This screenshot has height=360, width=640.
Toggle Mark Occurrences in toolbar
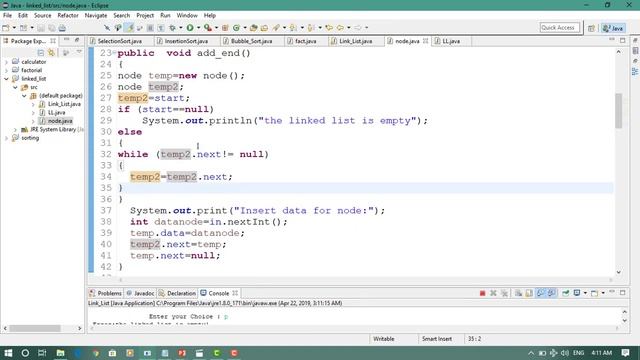[x=130, y=28]
